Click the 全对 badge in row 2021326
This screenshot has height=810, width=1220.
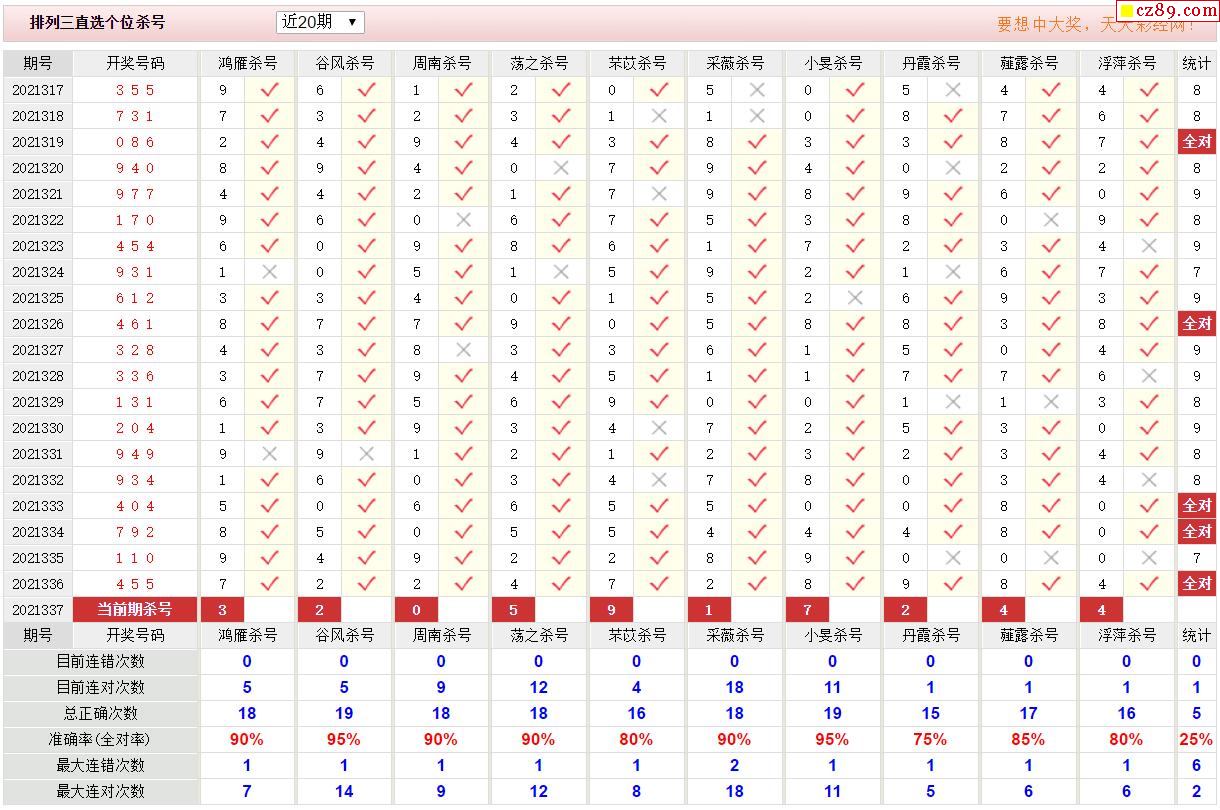1197,324
